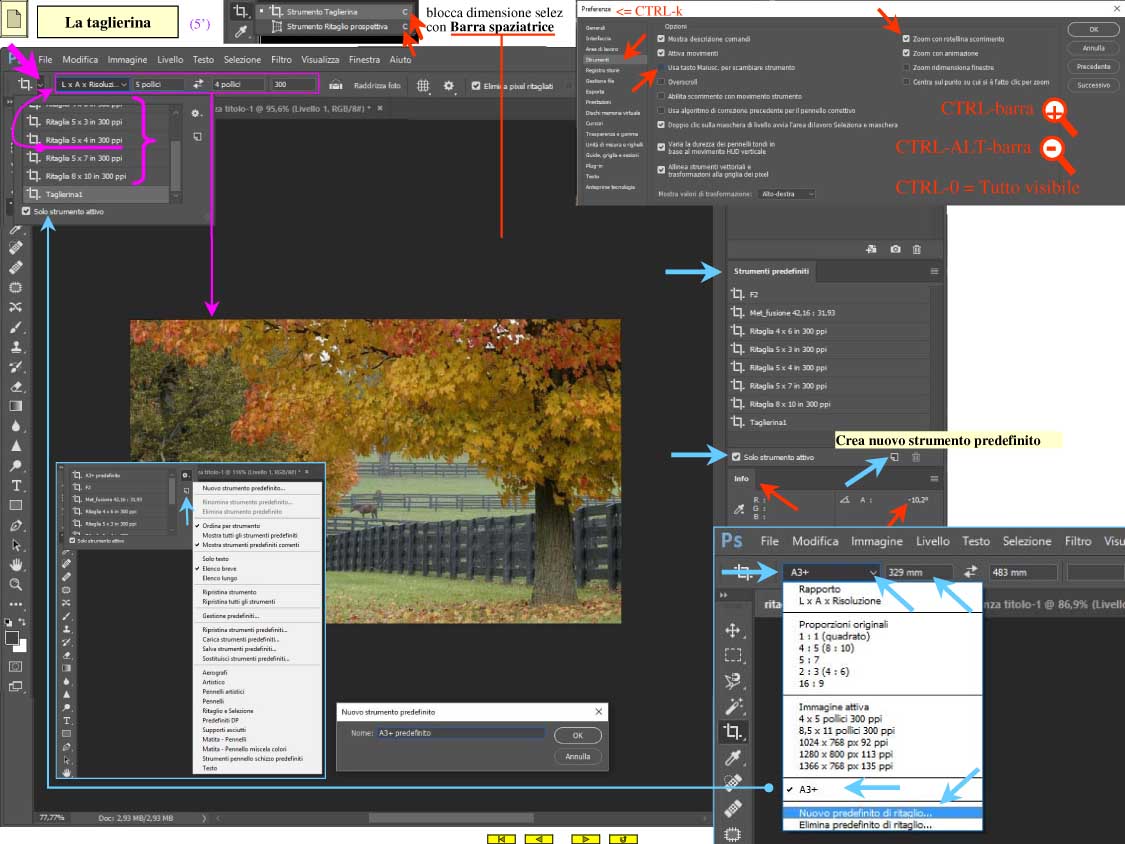The image size is (1125, 844).
Task: Select the Zoom tool in the main left toolbar
Action: [16, 584]
